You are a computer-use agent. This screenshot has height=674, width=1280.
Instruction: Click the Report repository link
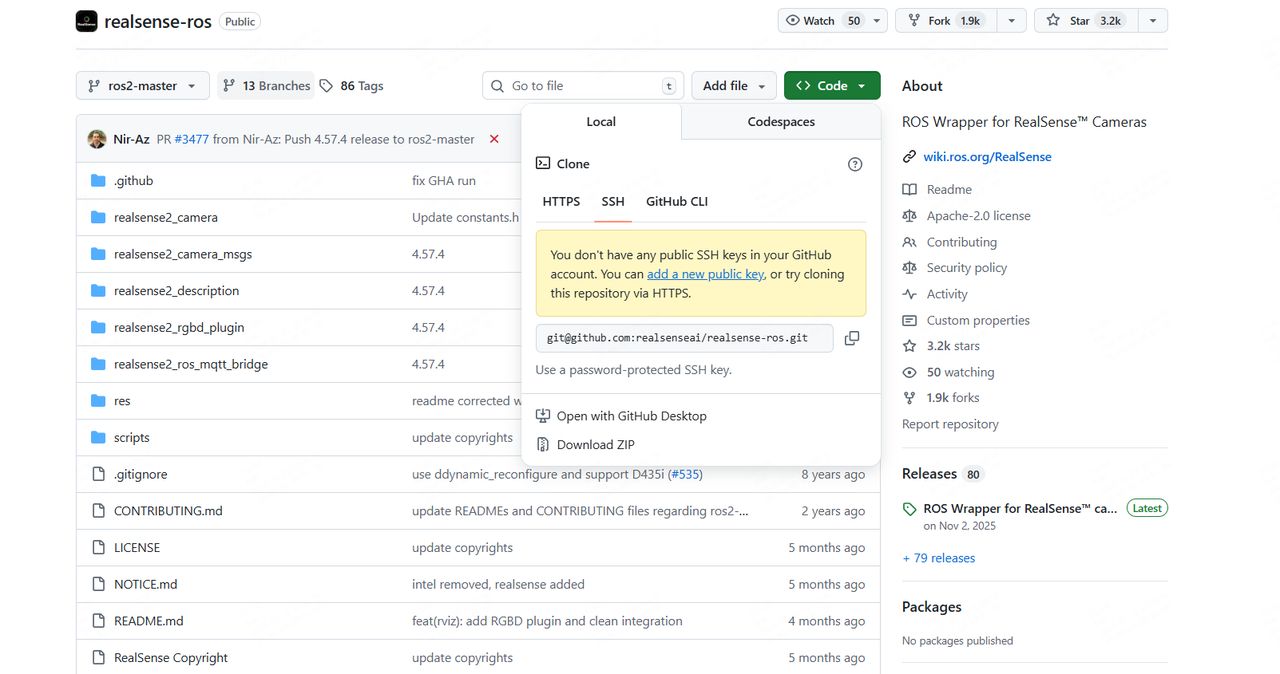coord(950,424)
